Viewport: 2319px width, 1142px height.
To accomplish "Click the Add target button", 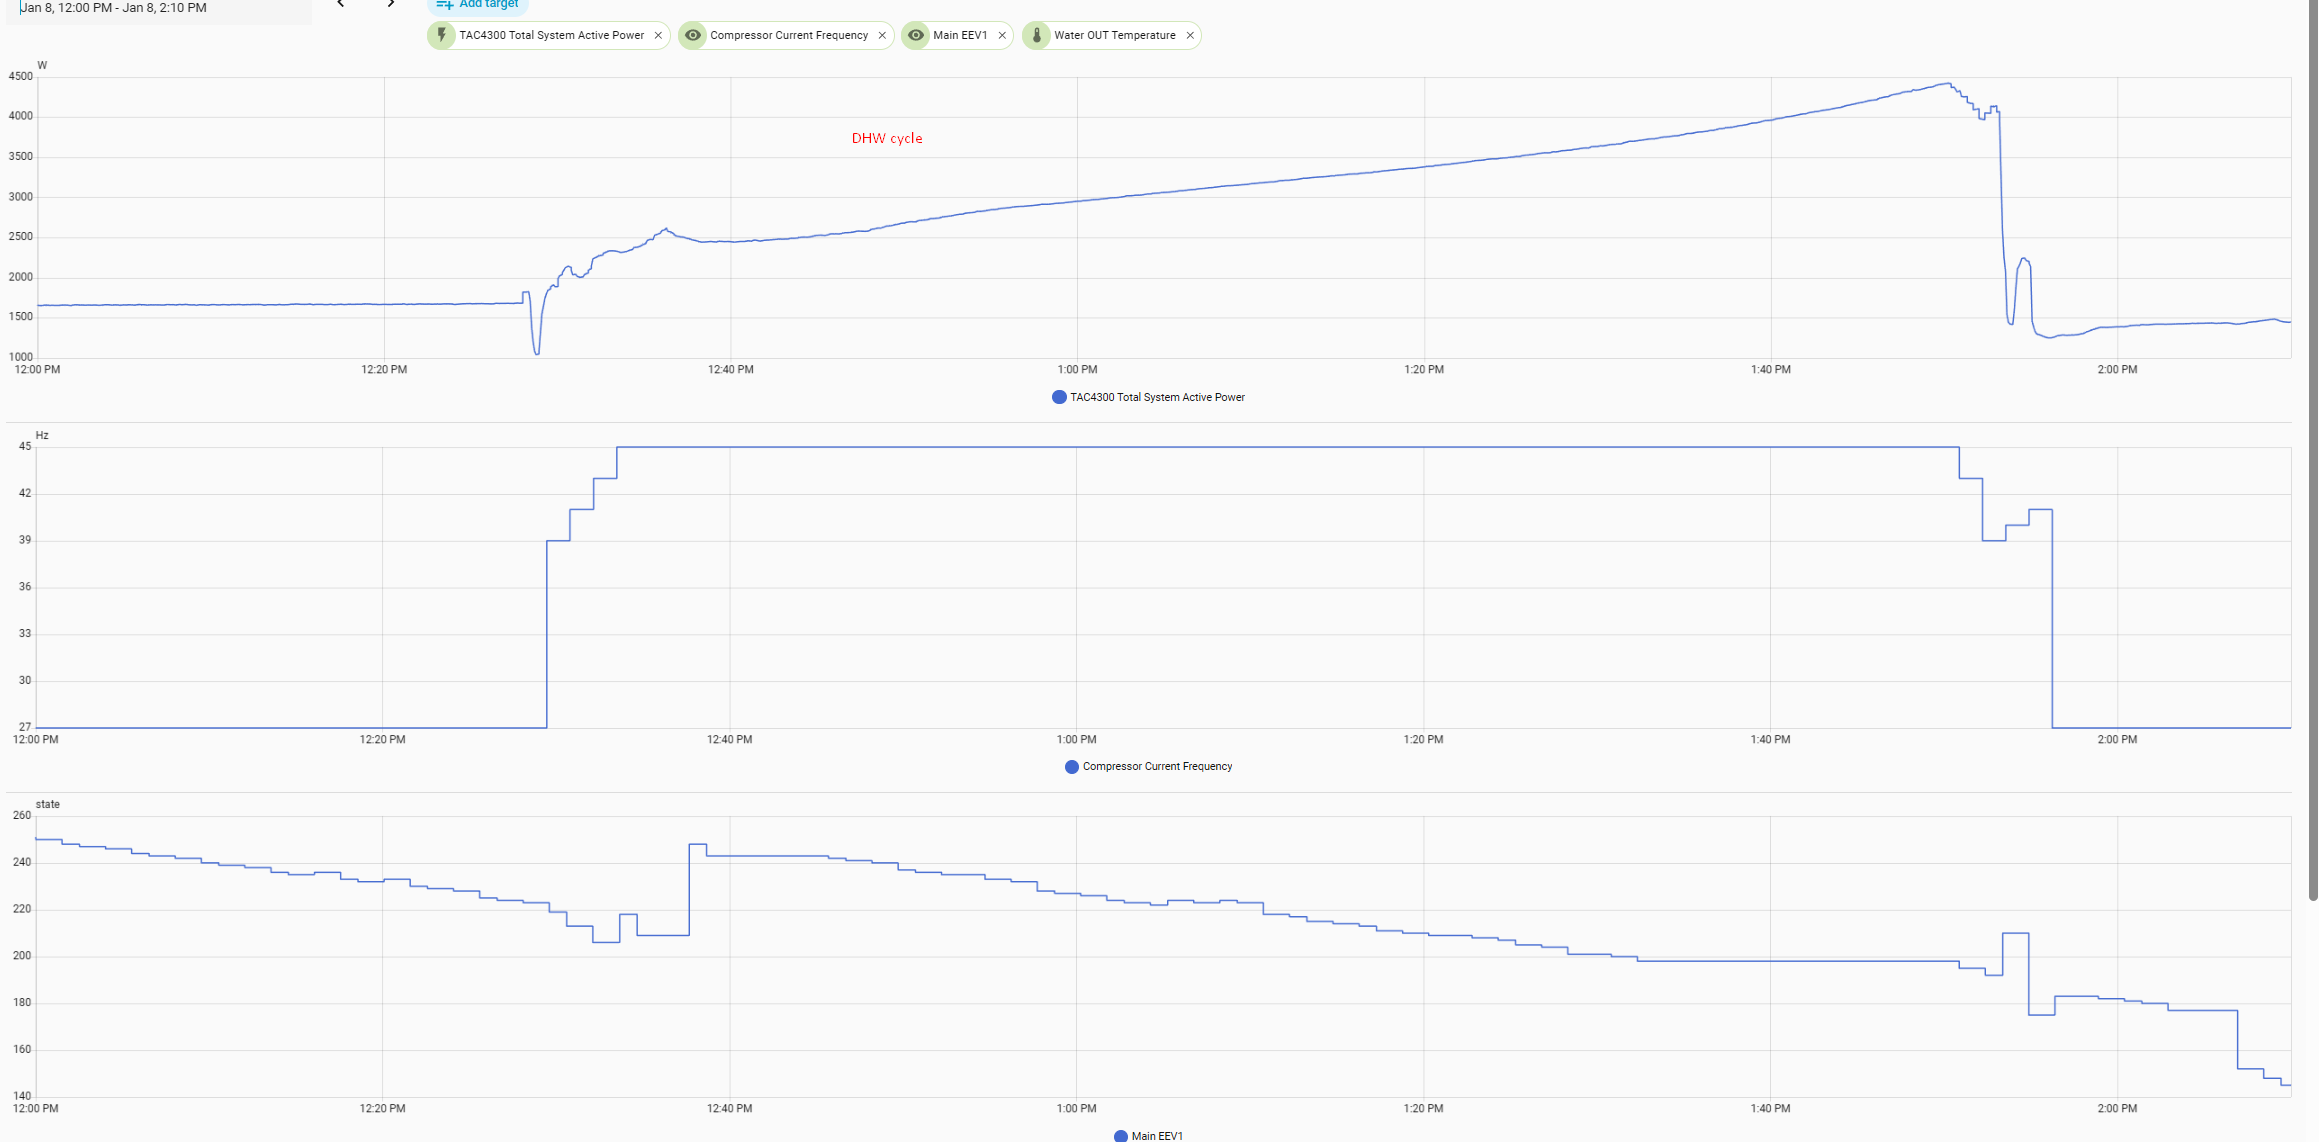I will click(478, 5).
